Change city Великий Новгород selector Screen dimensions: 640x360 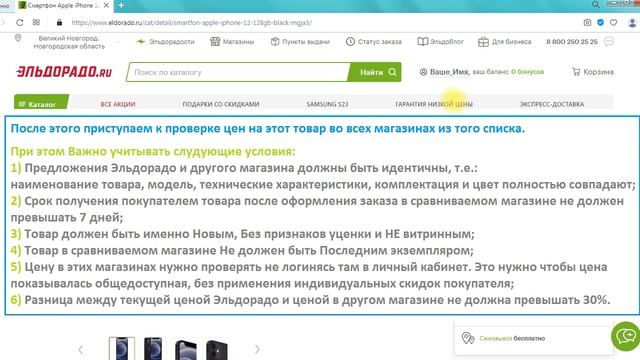69,42
